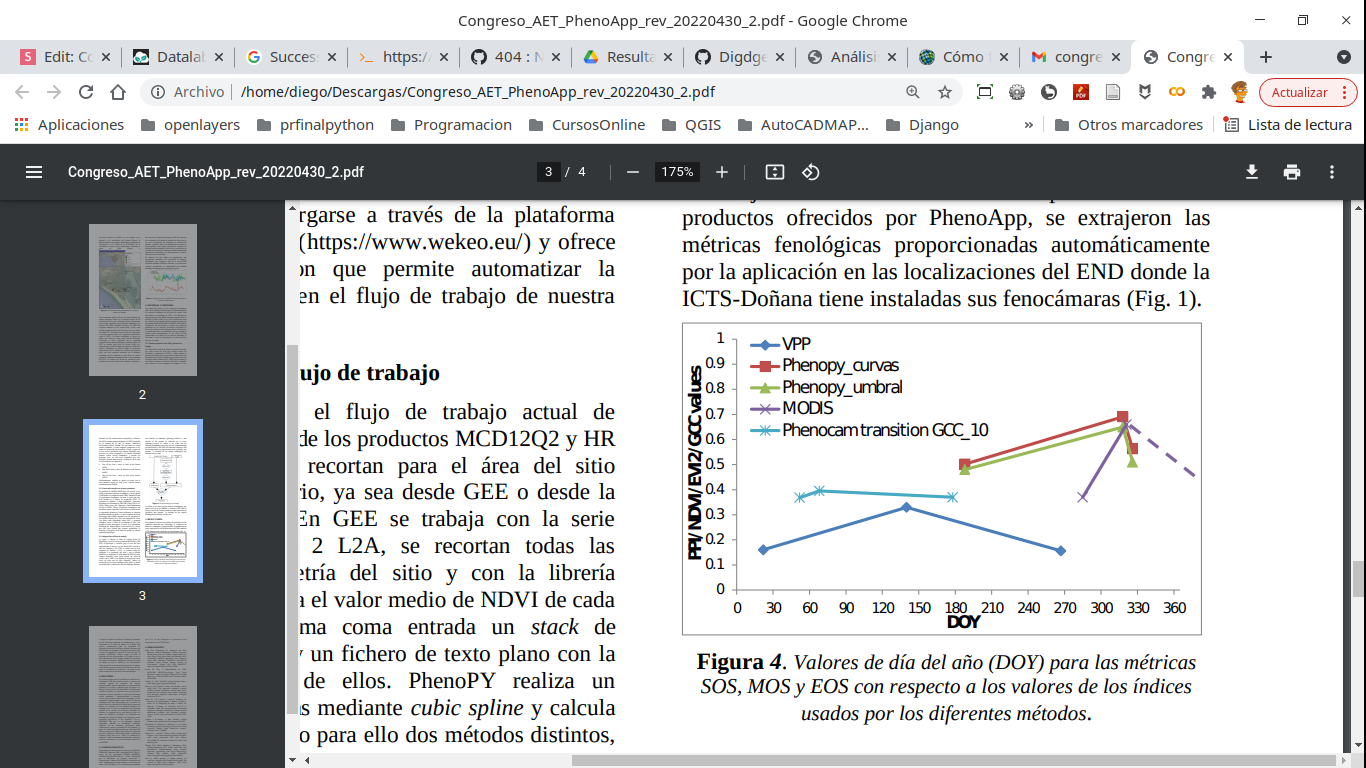
Task: Open the PDF viewer more actions menu
Action: pyautogui.click(x=1332, y=172)
